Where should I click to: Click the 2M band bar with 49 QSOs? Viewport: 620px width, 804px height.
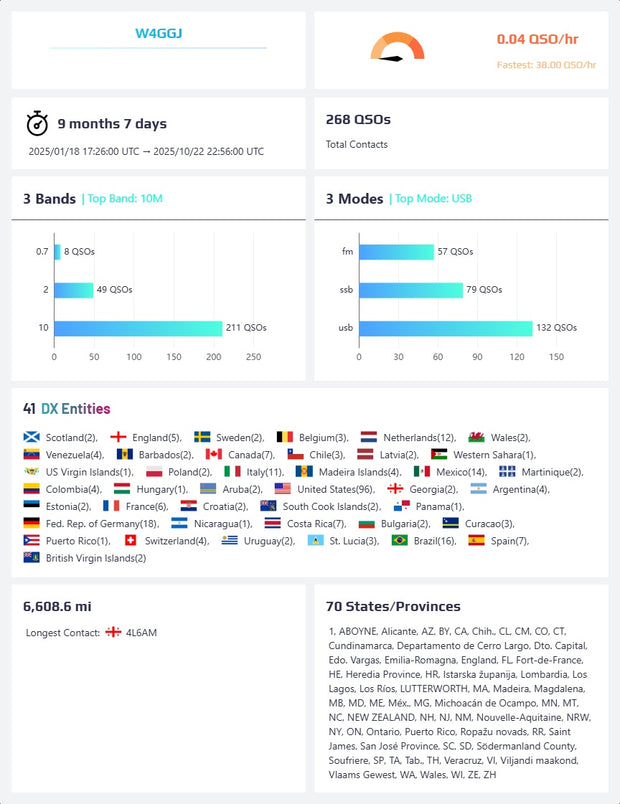[x=73, y=290]
